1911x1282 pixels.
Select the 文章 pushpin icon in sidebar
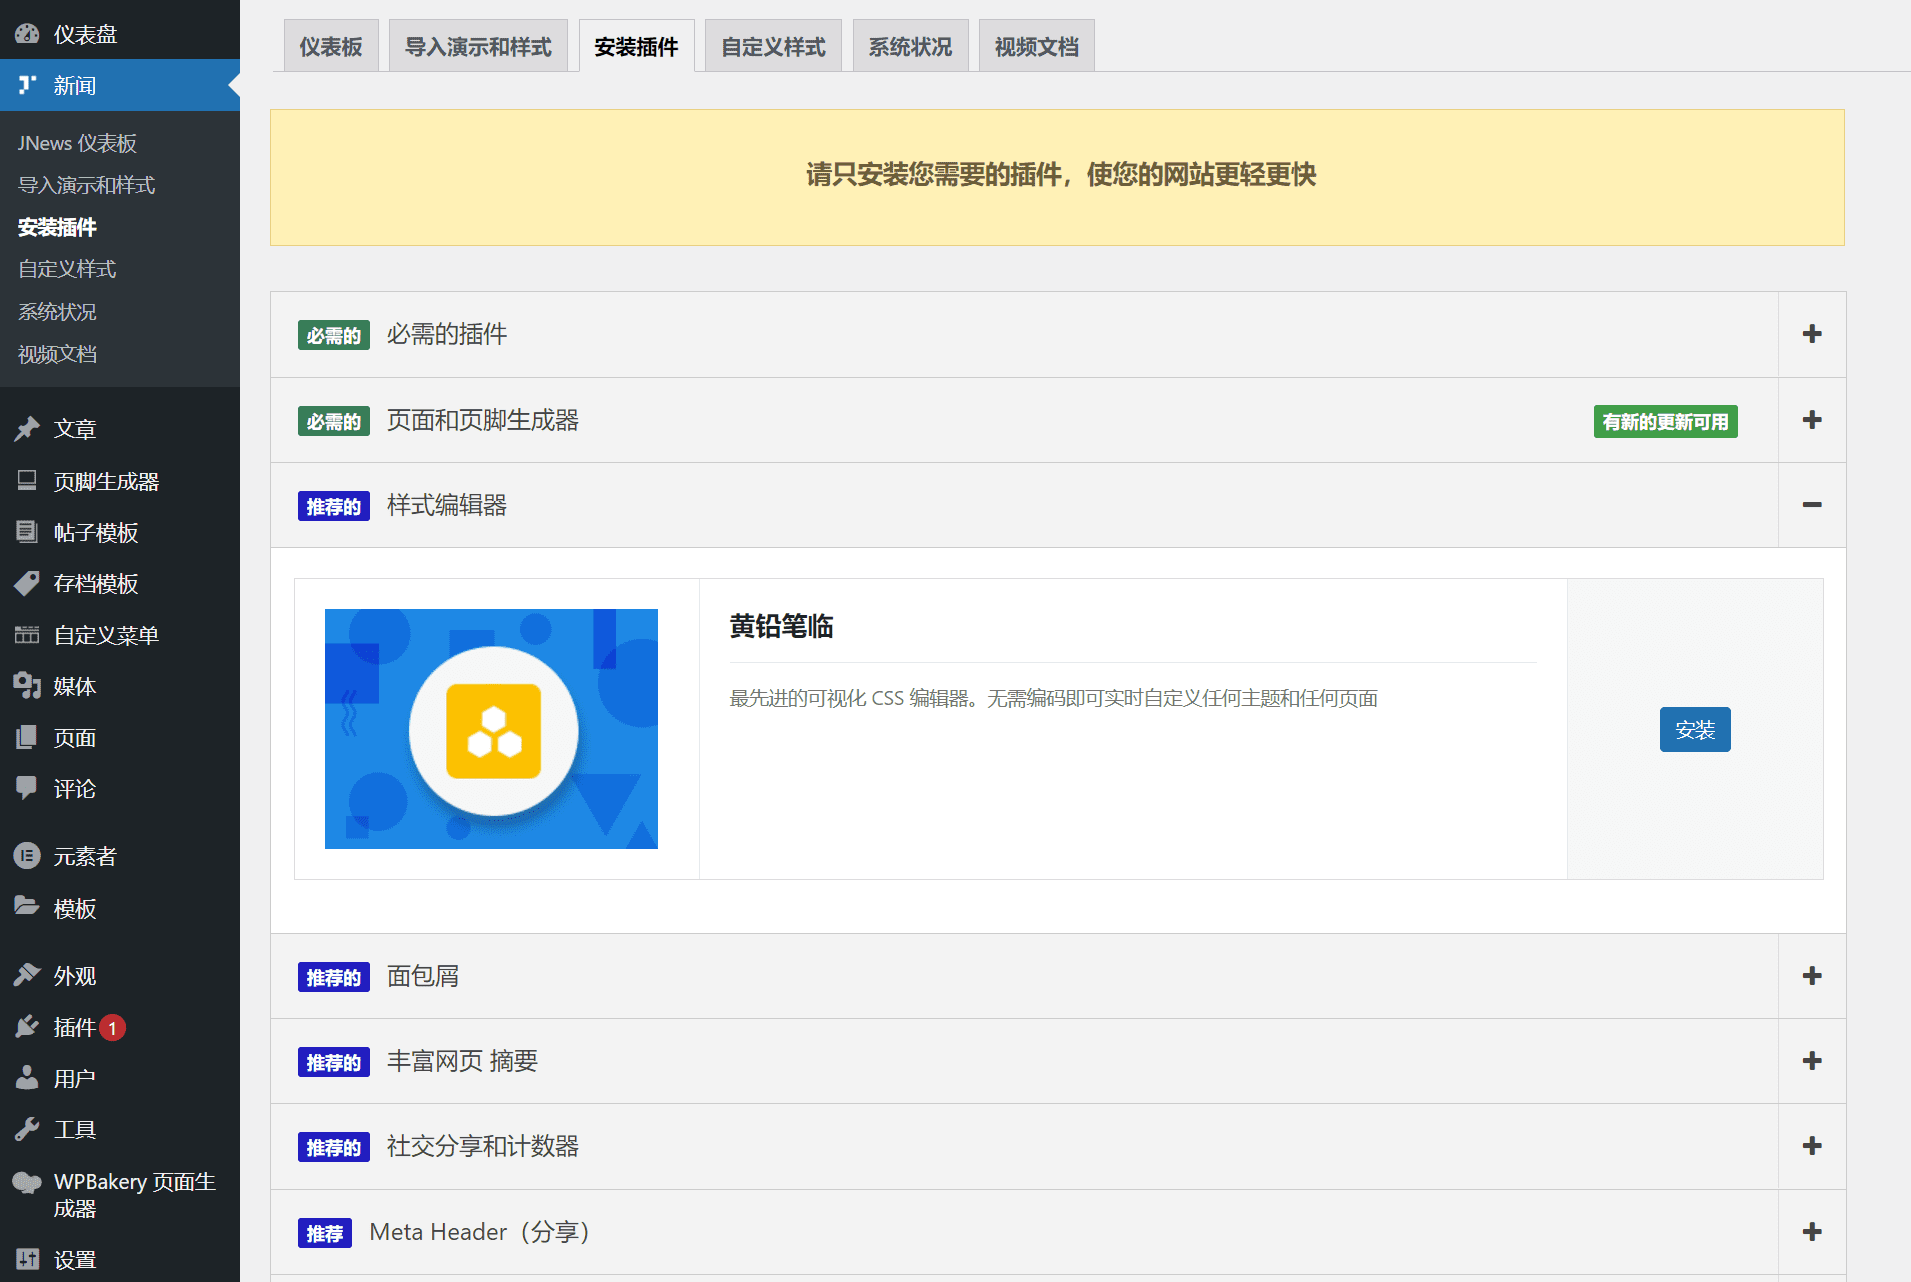coord(27,429)
